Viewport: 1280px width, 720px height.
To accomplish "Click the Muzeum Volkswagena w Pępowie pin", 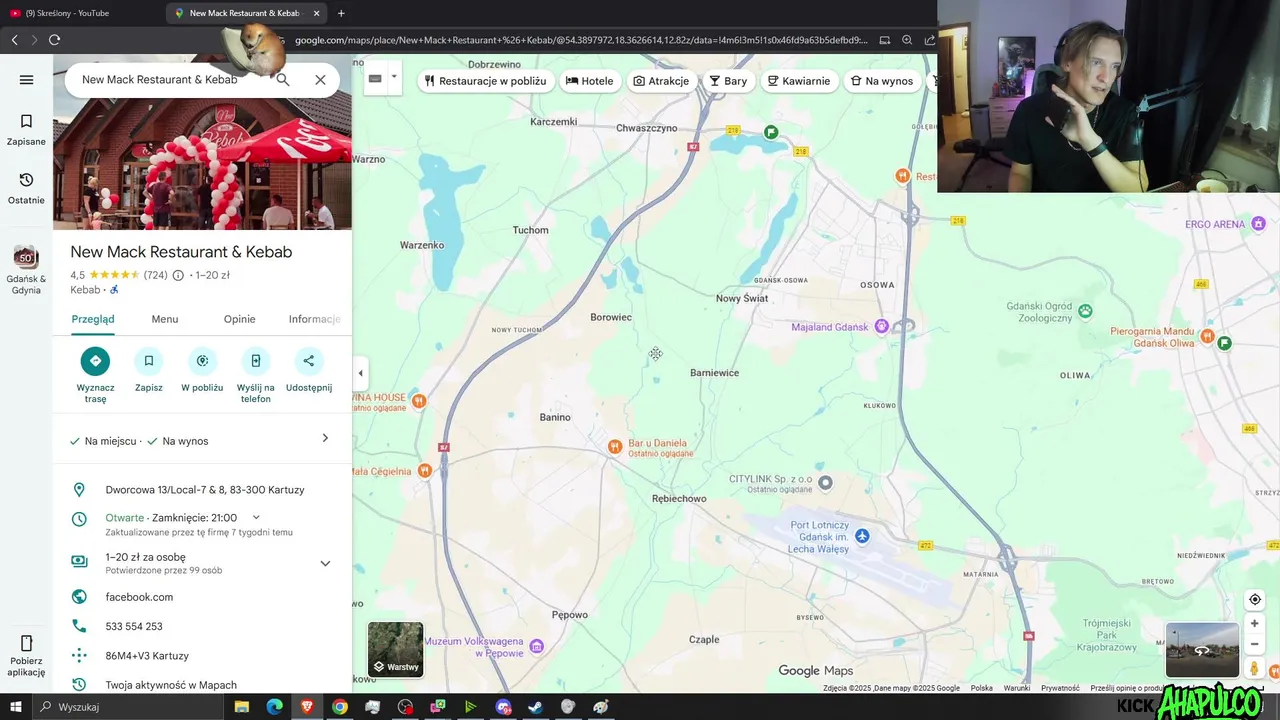I will click(x=537, y=646).
